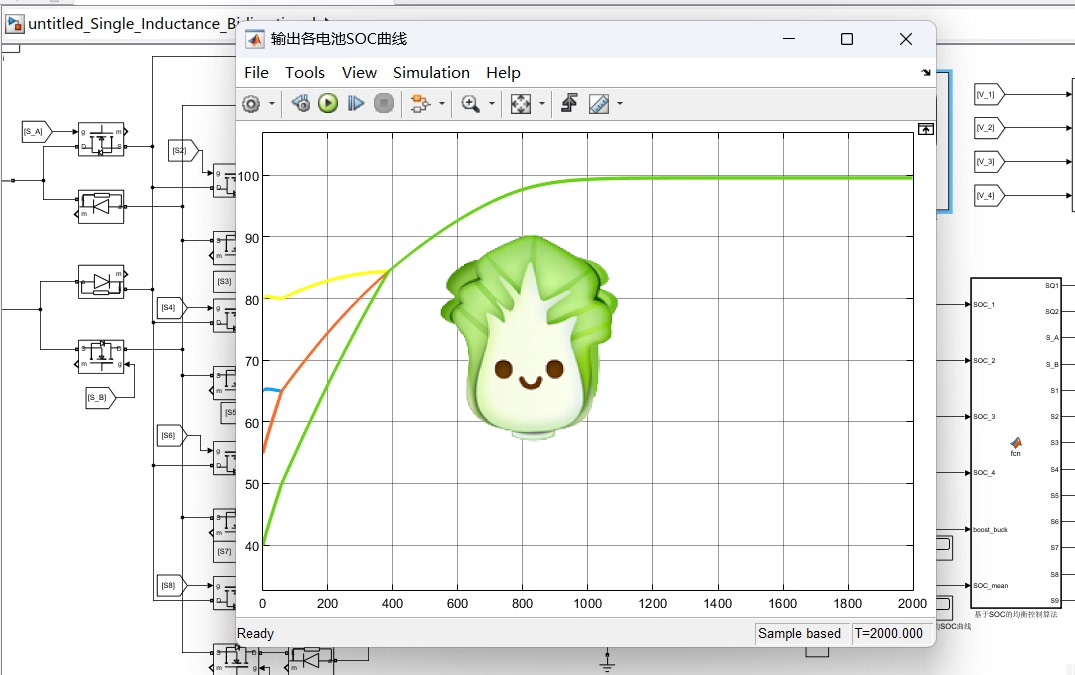The height and width of the screenshot is (675, 1075).
Task: Open the Simulation menu
Action: [x=431, y=73]
